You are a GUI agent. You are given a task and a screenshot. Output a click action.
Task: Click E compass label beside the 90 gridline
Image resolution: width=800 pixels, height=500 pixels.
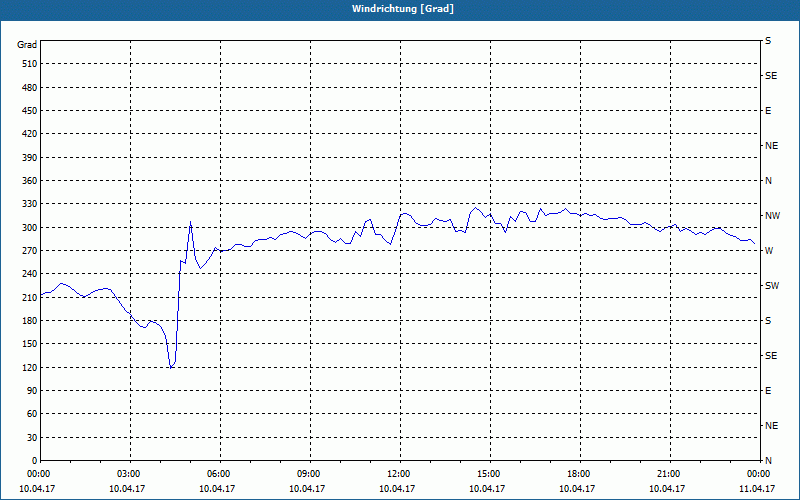point(768,391)
